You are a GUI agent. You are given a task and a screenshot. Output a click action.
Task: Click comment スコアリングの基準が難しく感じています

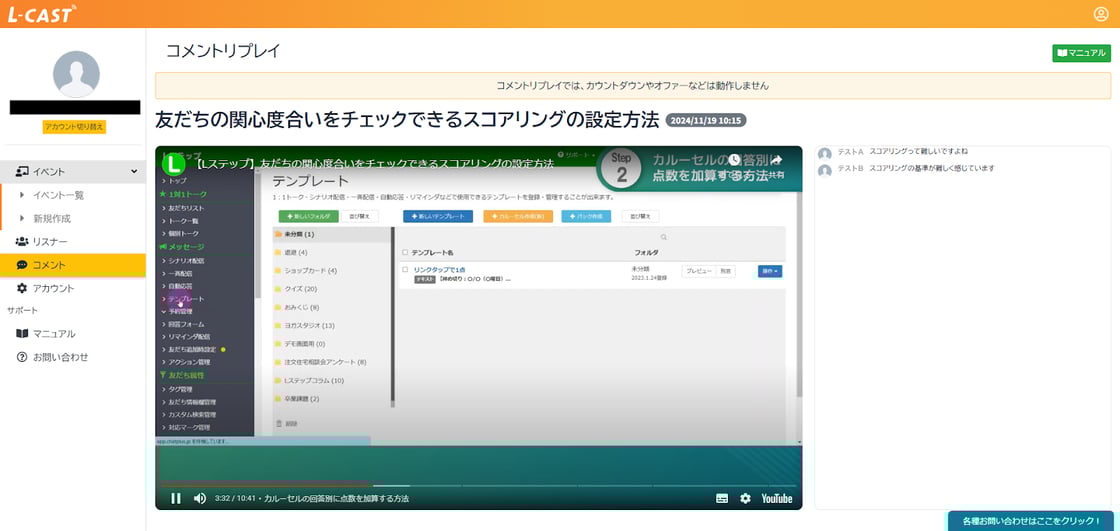[932, 169]
